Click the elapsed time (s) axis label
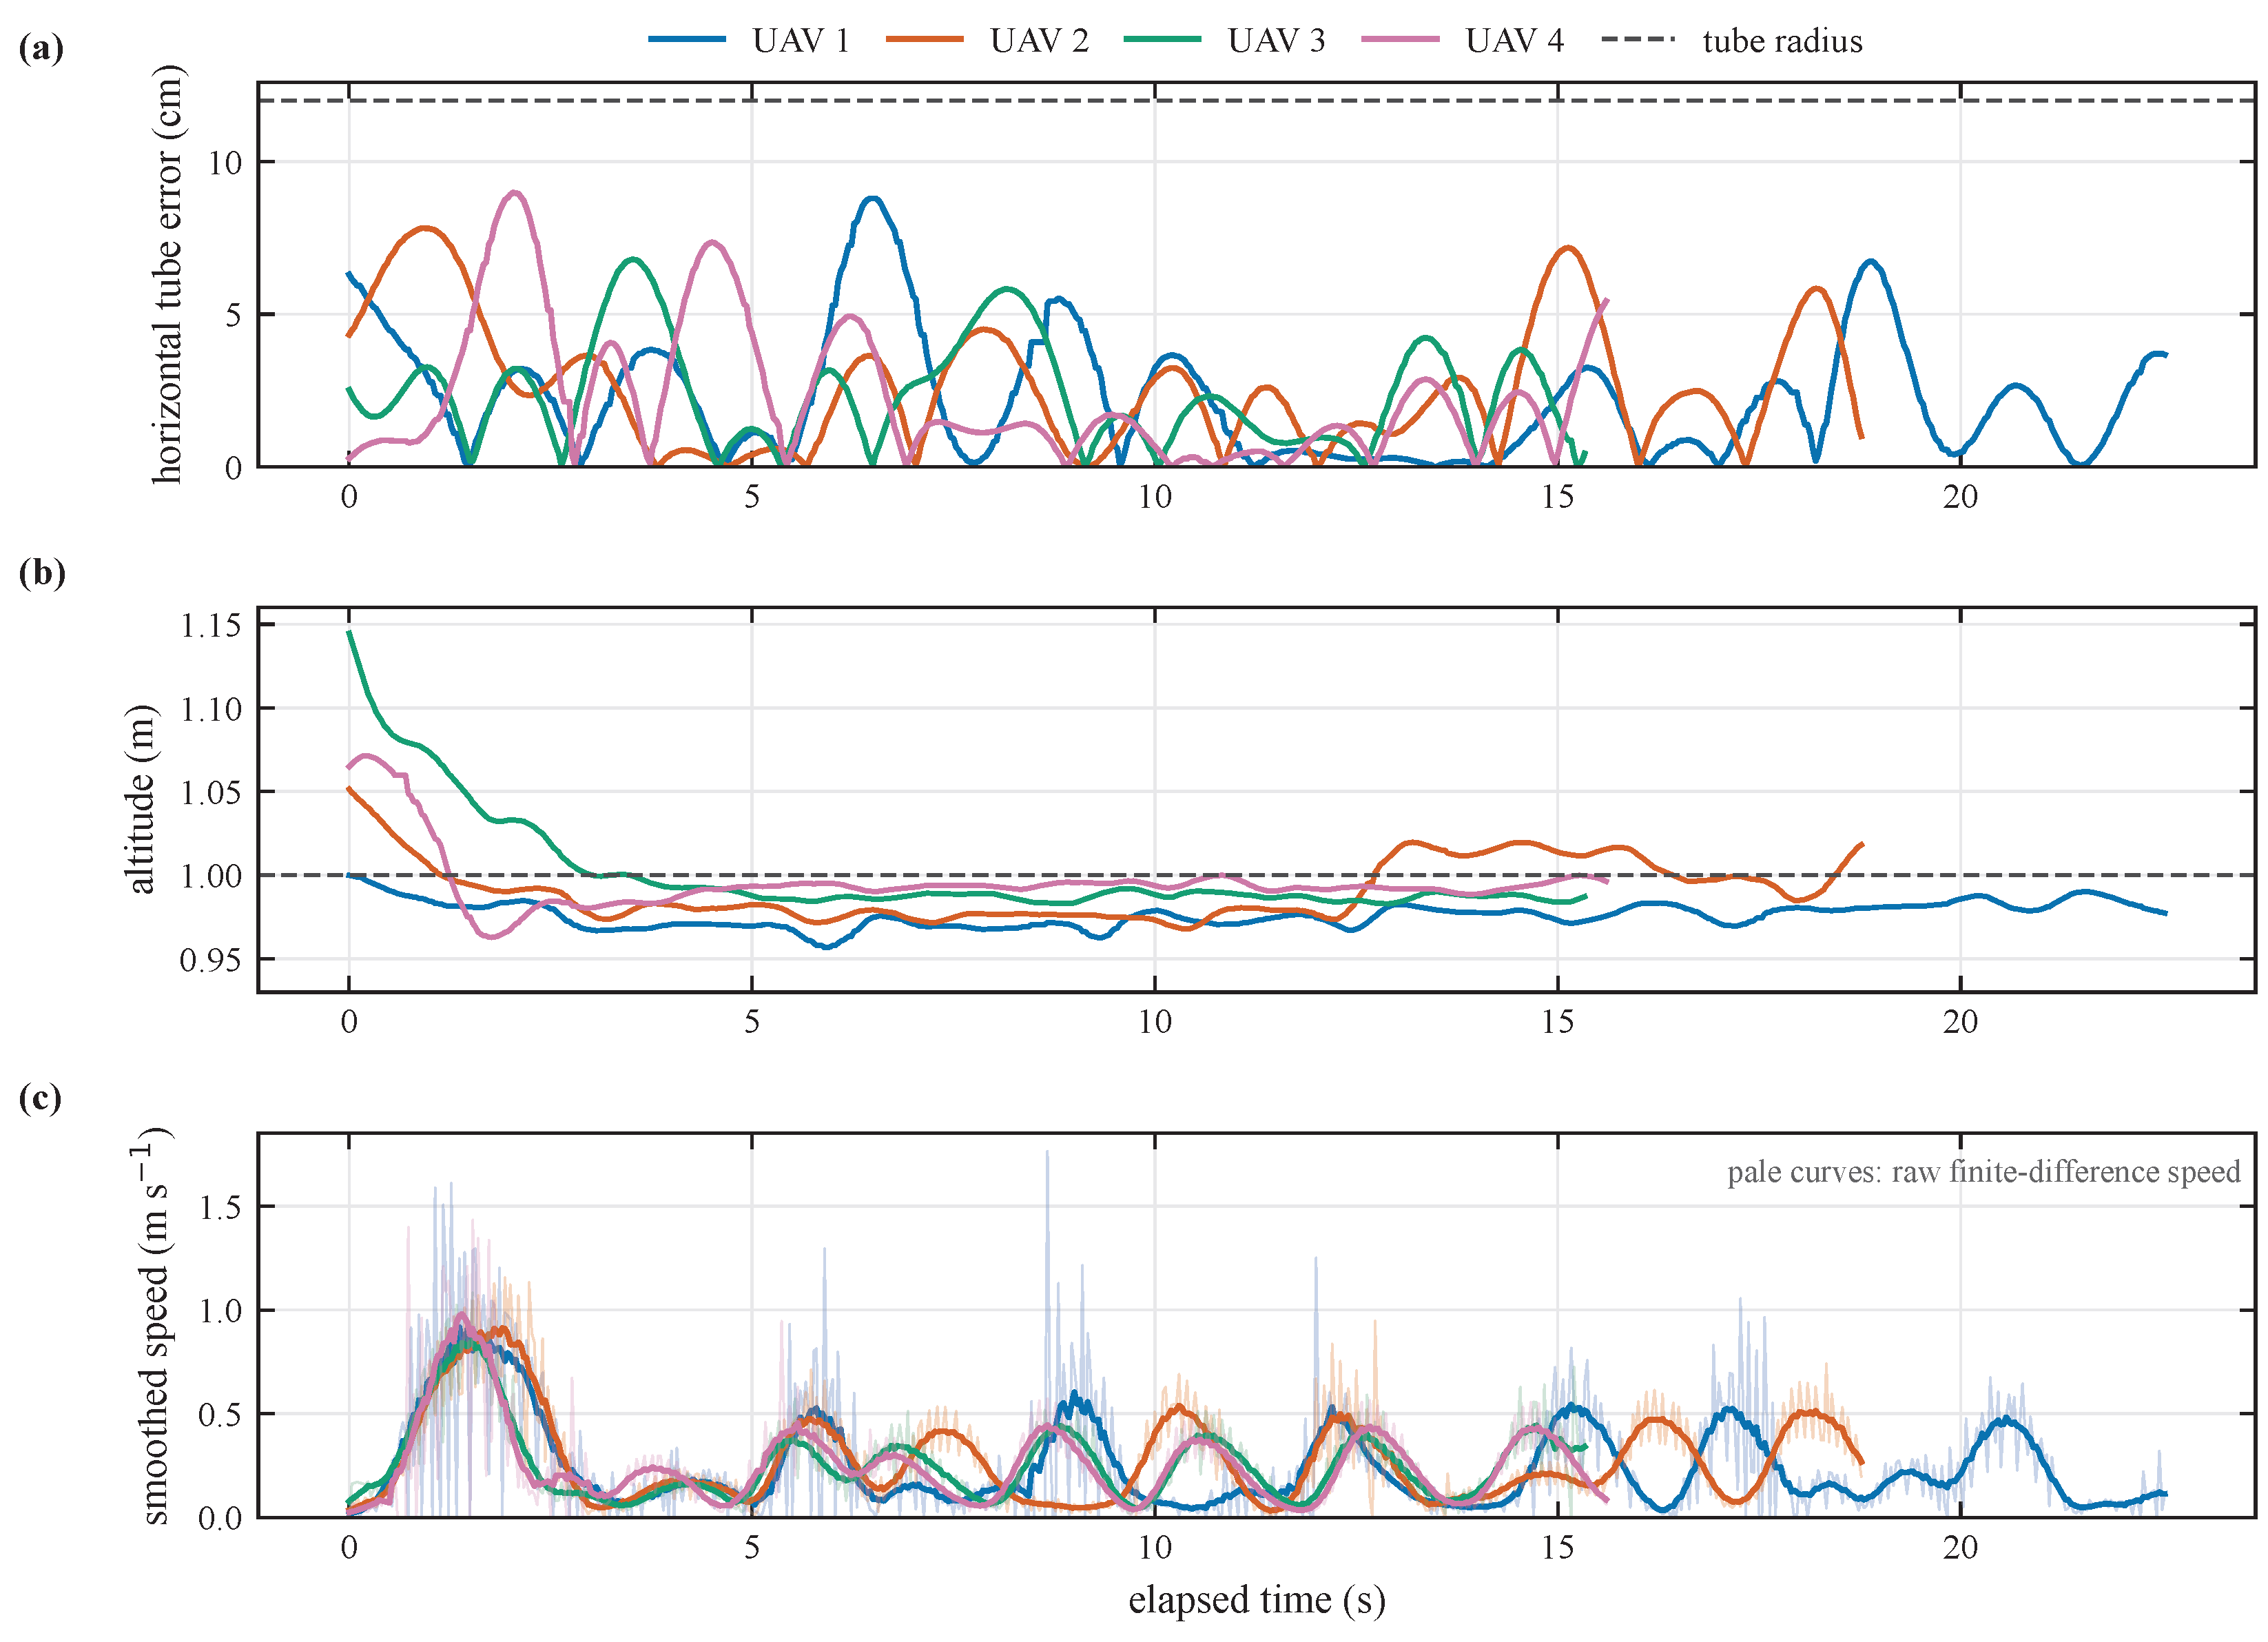Image resolution: width=2268 pixels, height=1642 pixels. 1257,1599
